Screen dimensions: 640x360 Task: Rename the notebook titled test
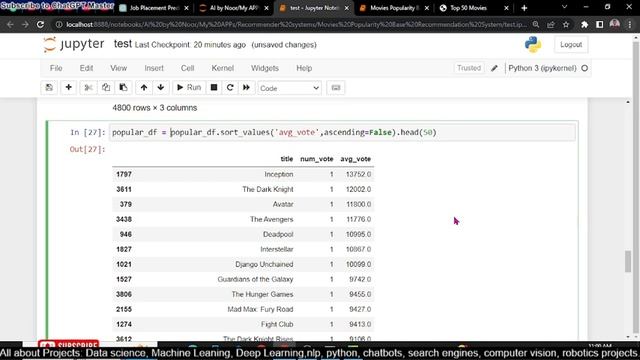pos(122,44)
